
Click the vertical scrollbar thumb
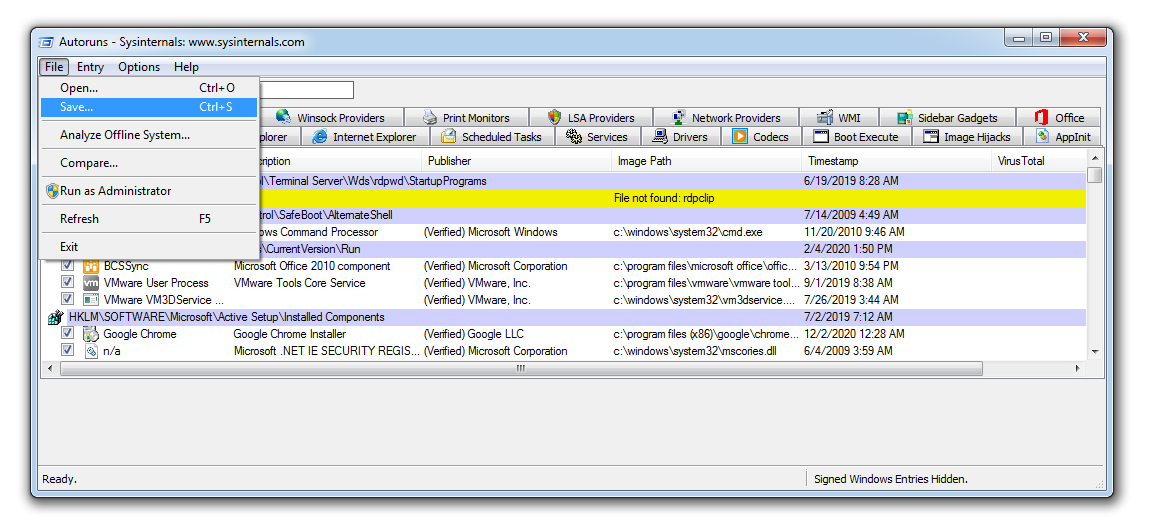coord(1095,174)
